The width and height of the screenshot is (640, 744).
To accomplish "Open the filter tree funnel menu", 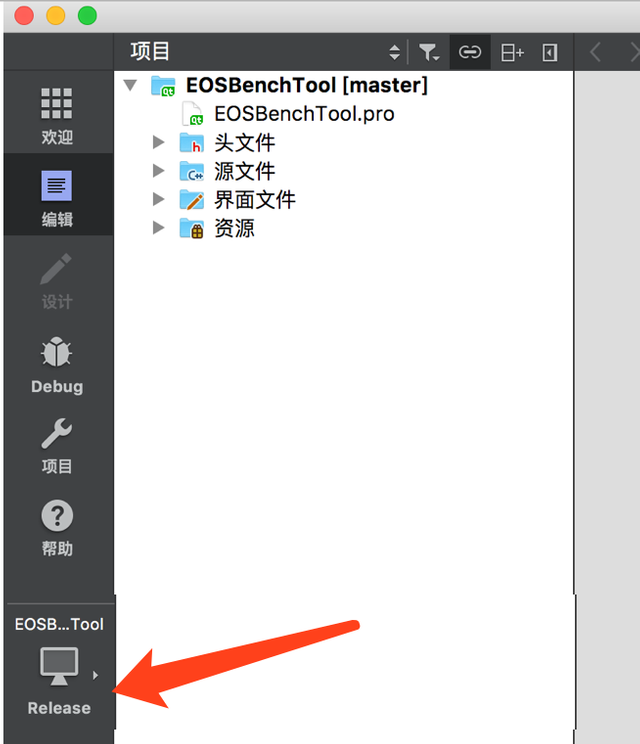I will point(429,52).
